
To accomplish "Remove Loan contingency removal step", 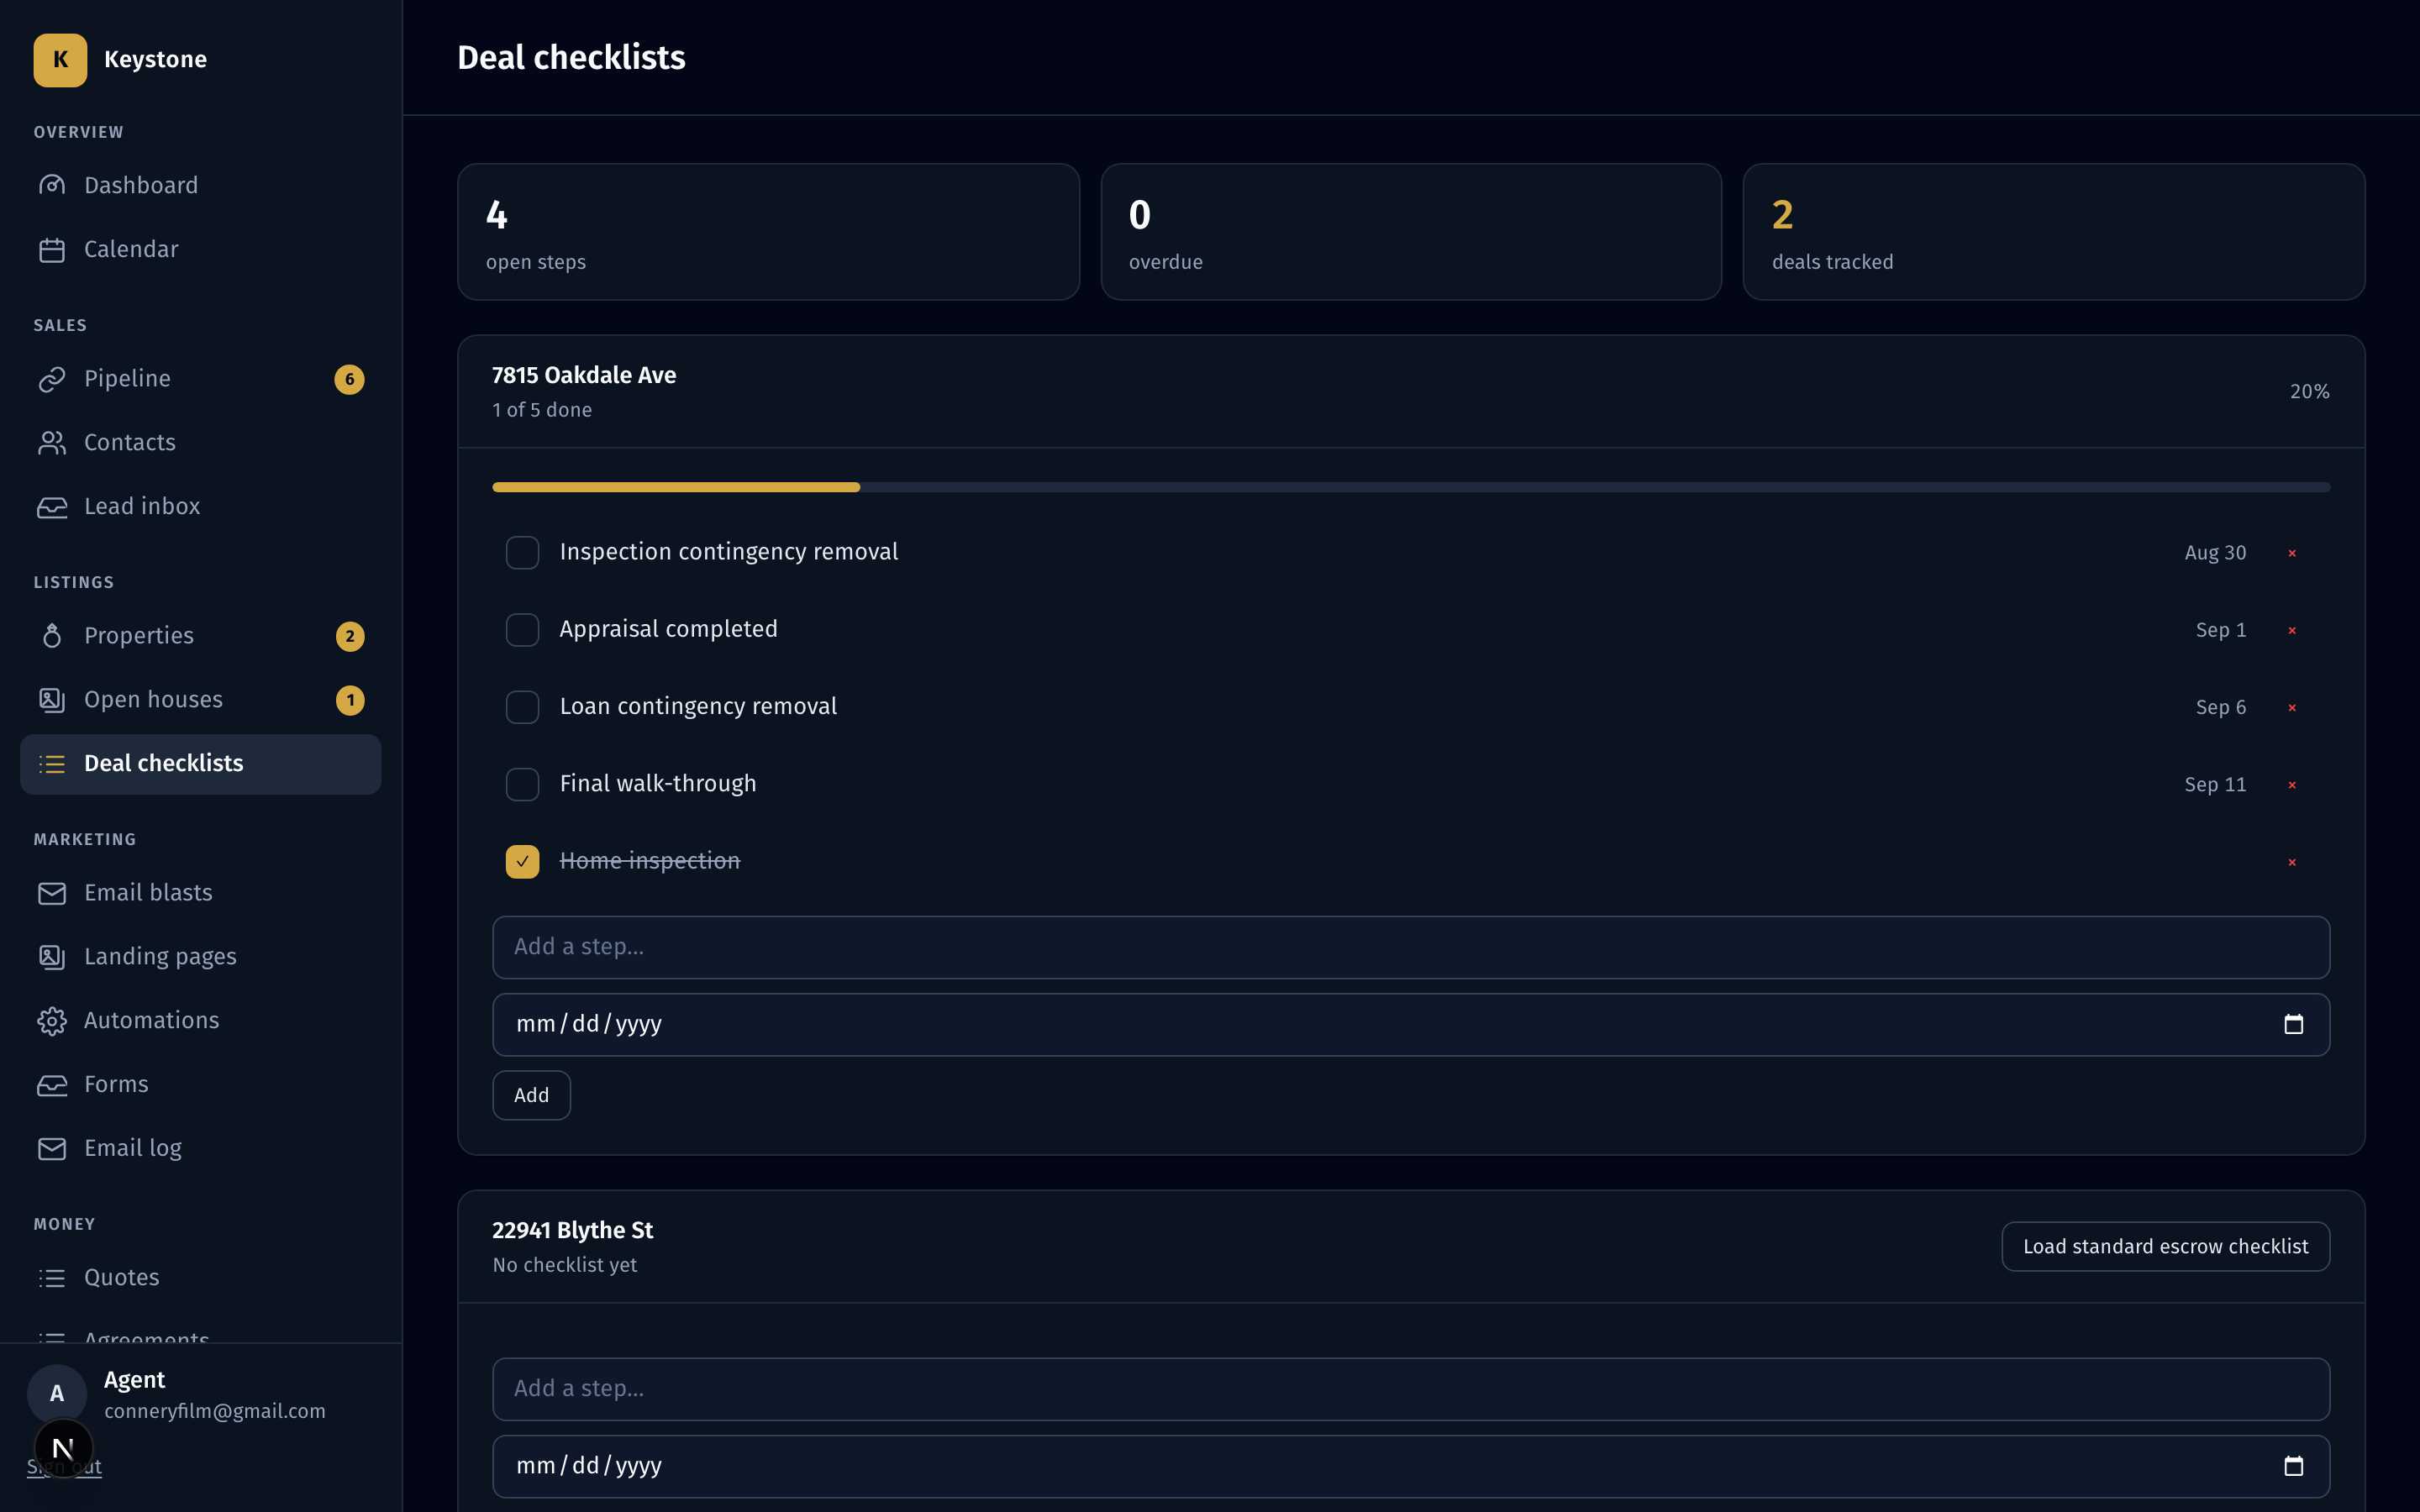I will coord(2292,708).
